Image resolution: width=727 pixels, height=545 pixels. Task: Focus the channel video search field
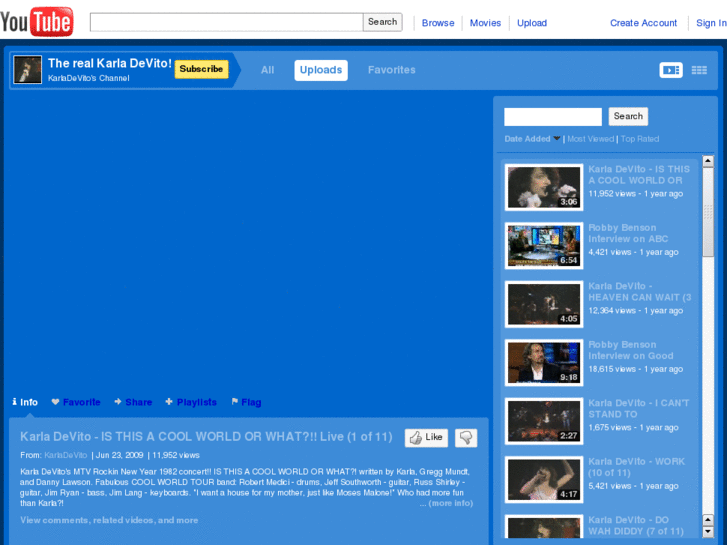[553, 117]
